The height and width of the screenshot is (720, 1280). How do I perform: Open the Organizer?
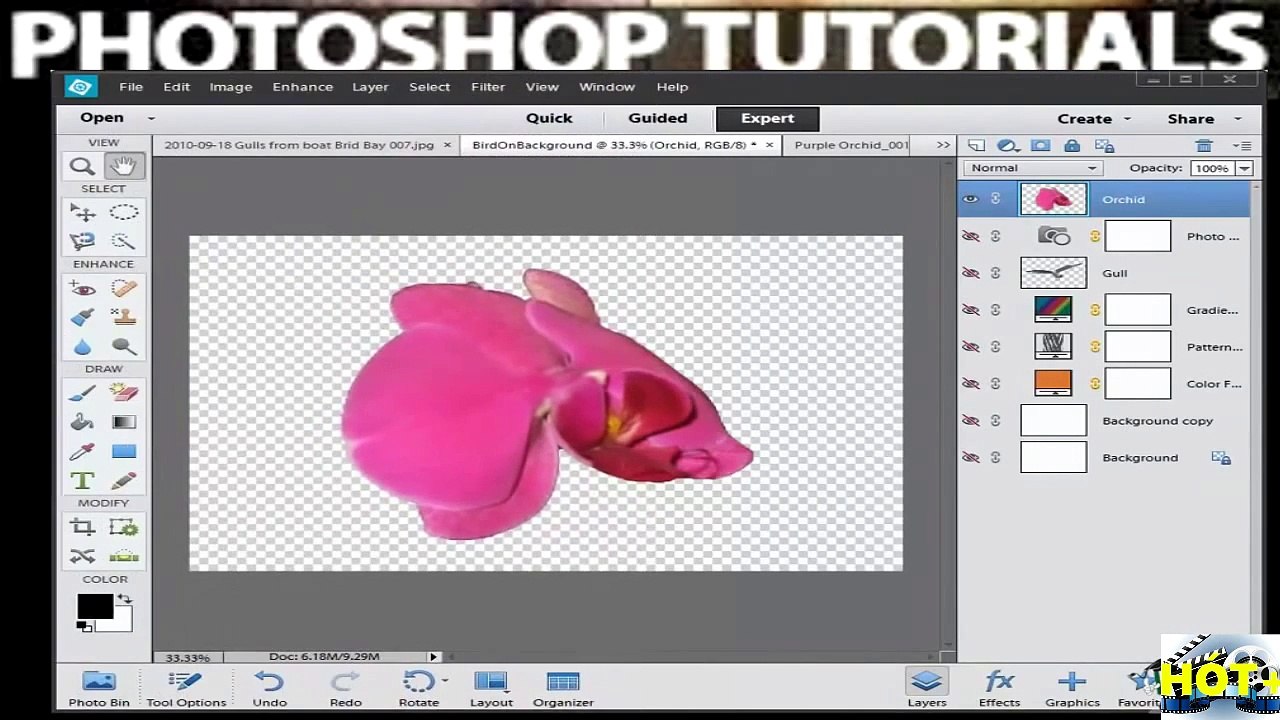pyautogui.click(x=563, y=689)
